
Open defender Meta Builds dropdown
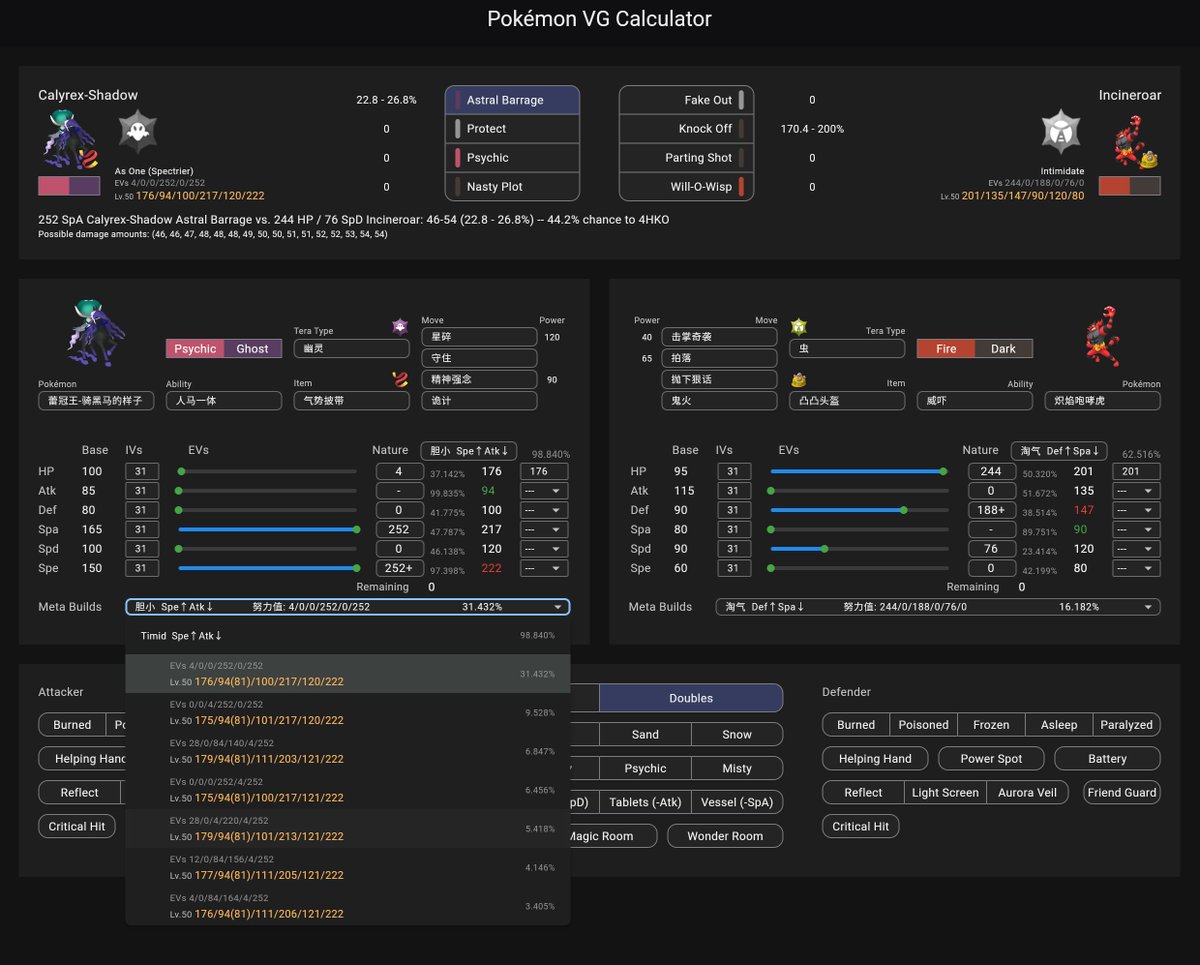pyautogui.click(x=938, y=607)
